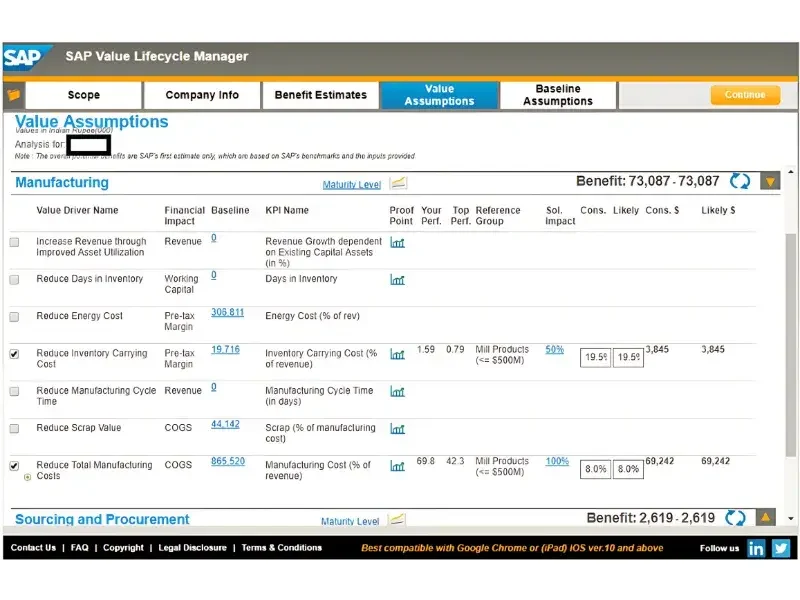The height and width of the screenshot is (600, 800).
Task: Open the 50% solution impact link
Action: [555, 349]
